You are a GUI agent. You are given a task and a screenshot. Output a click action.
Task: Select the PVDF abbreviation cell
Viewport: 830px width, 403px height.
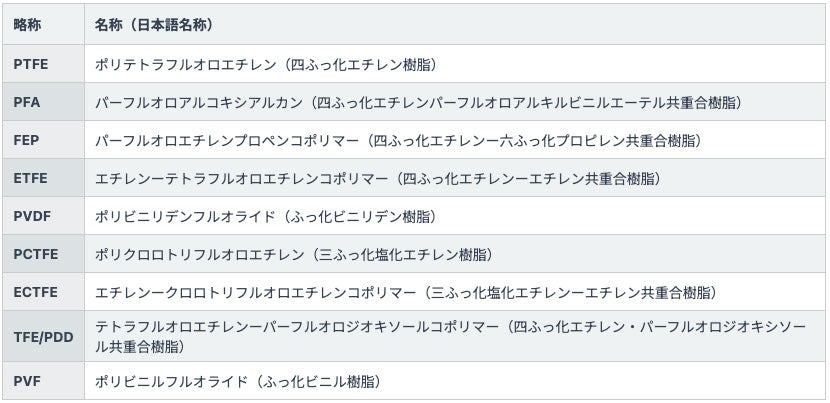[x=32, y=216]
